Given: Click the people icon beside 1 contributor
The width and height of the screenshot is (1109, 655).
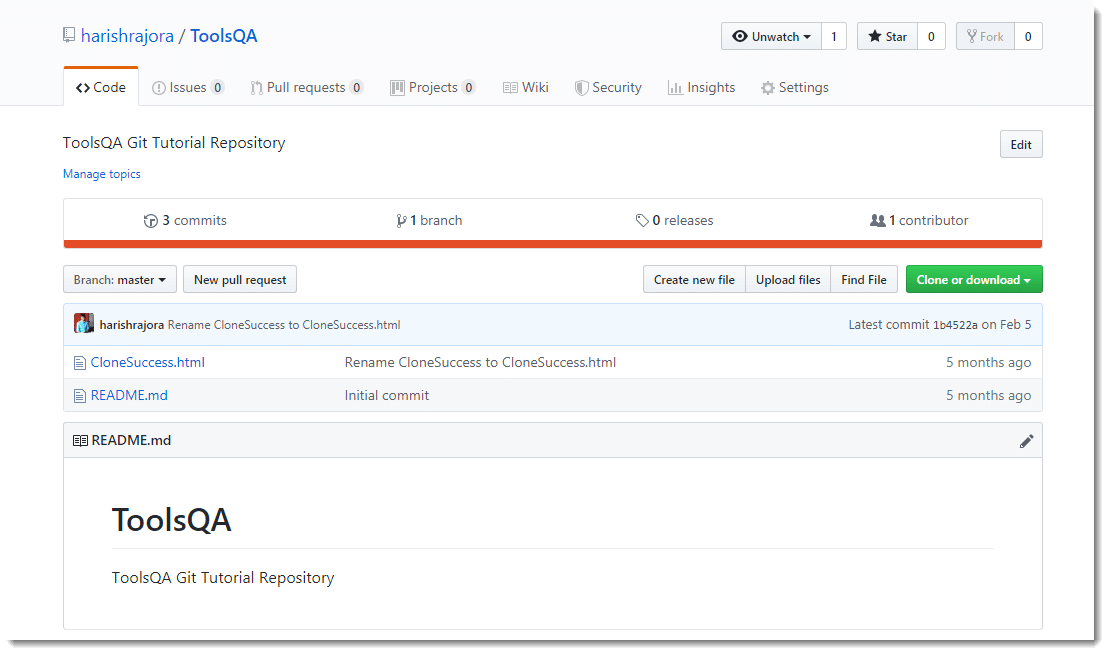Looking at the screenshot, I should 877,221.
